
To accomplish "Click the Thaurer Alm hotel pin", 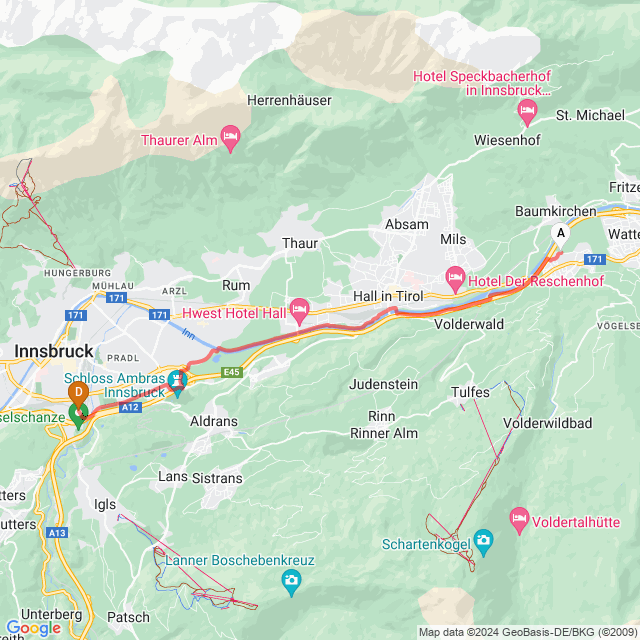I will click(230, 138).
